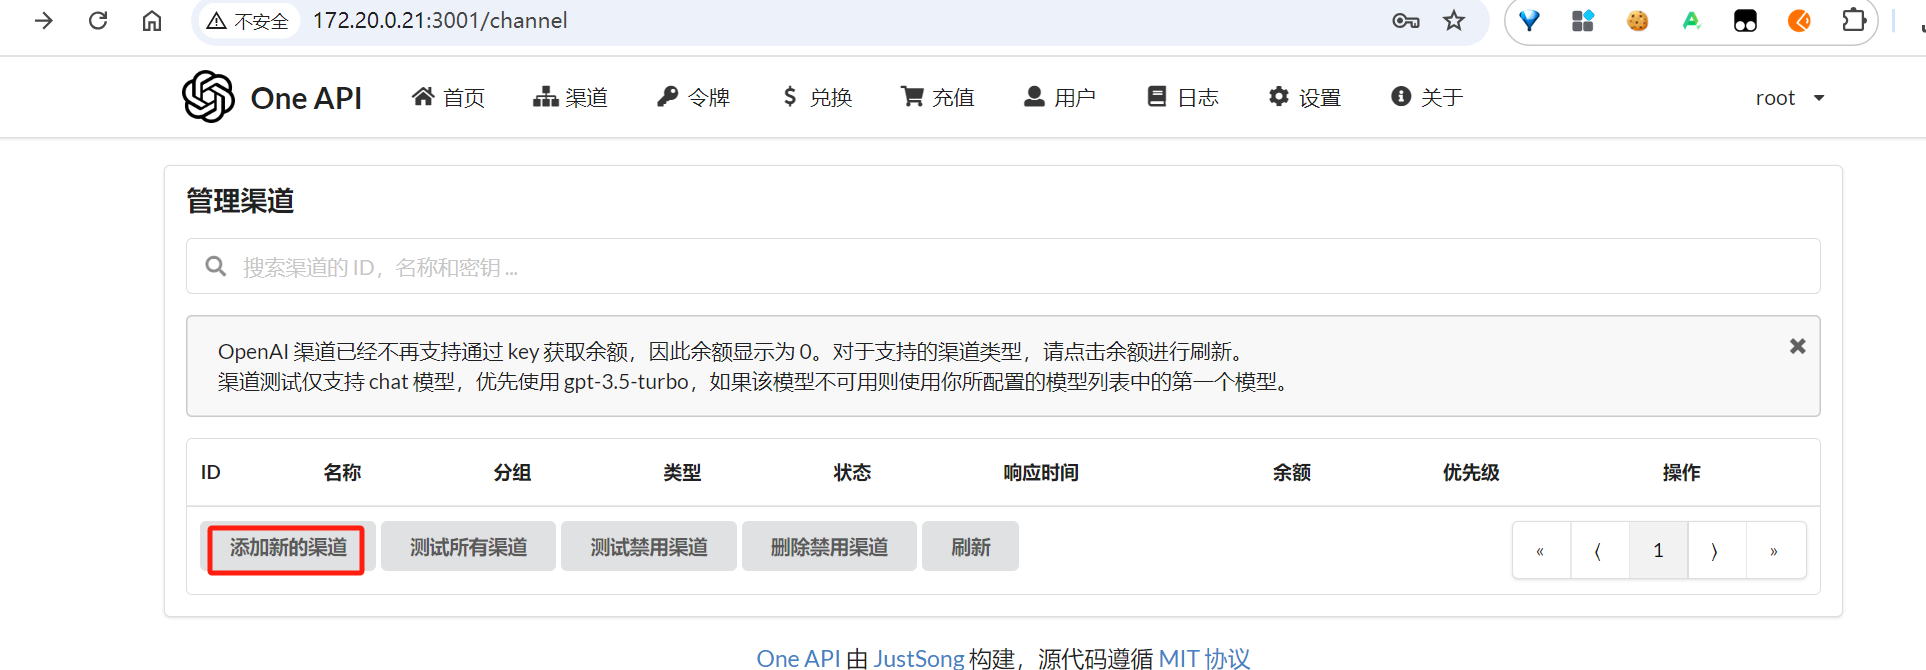Sort by the 余额 column header

coord(1292,472)
